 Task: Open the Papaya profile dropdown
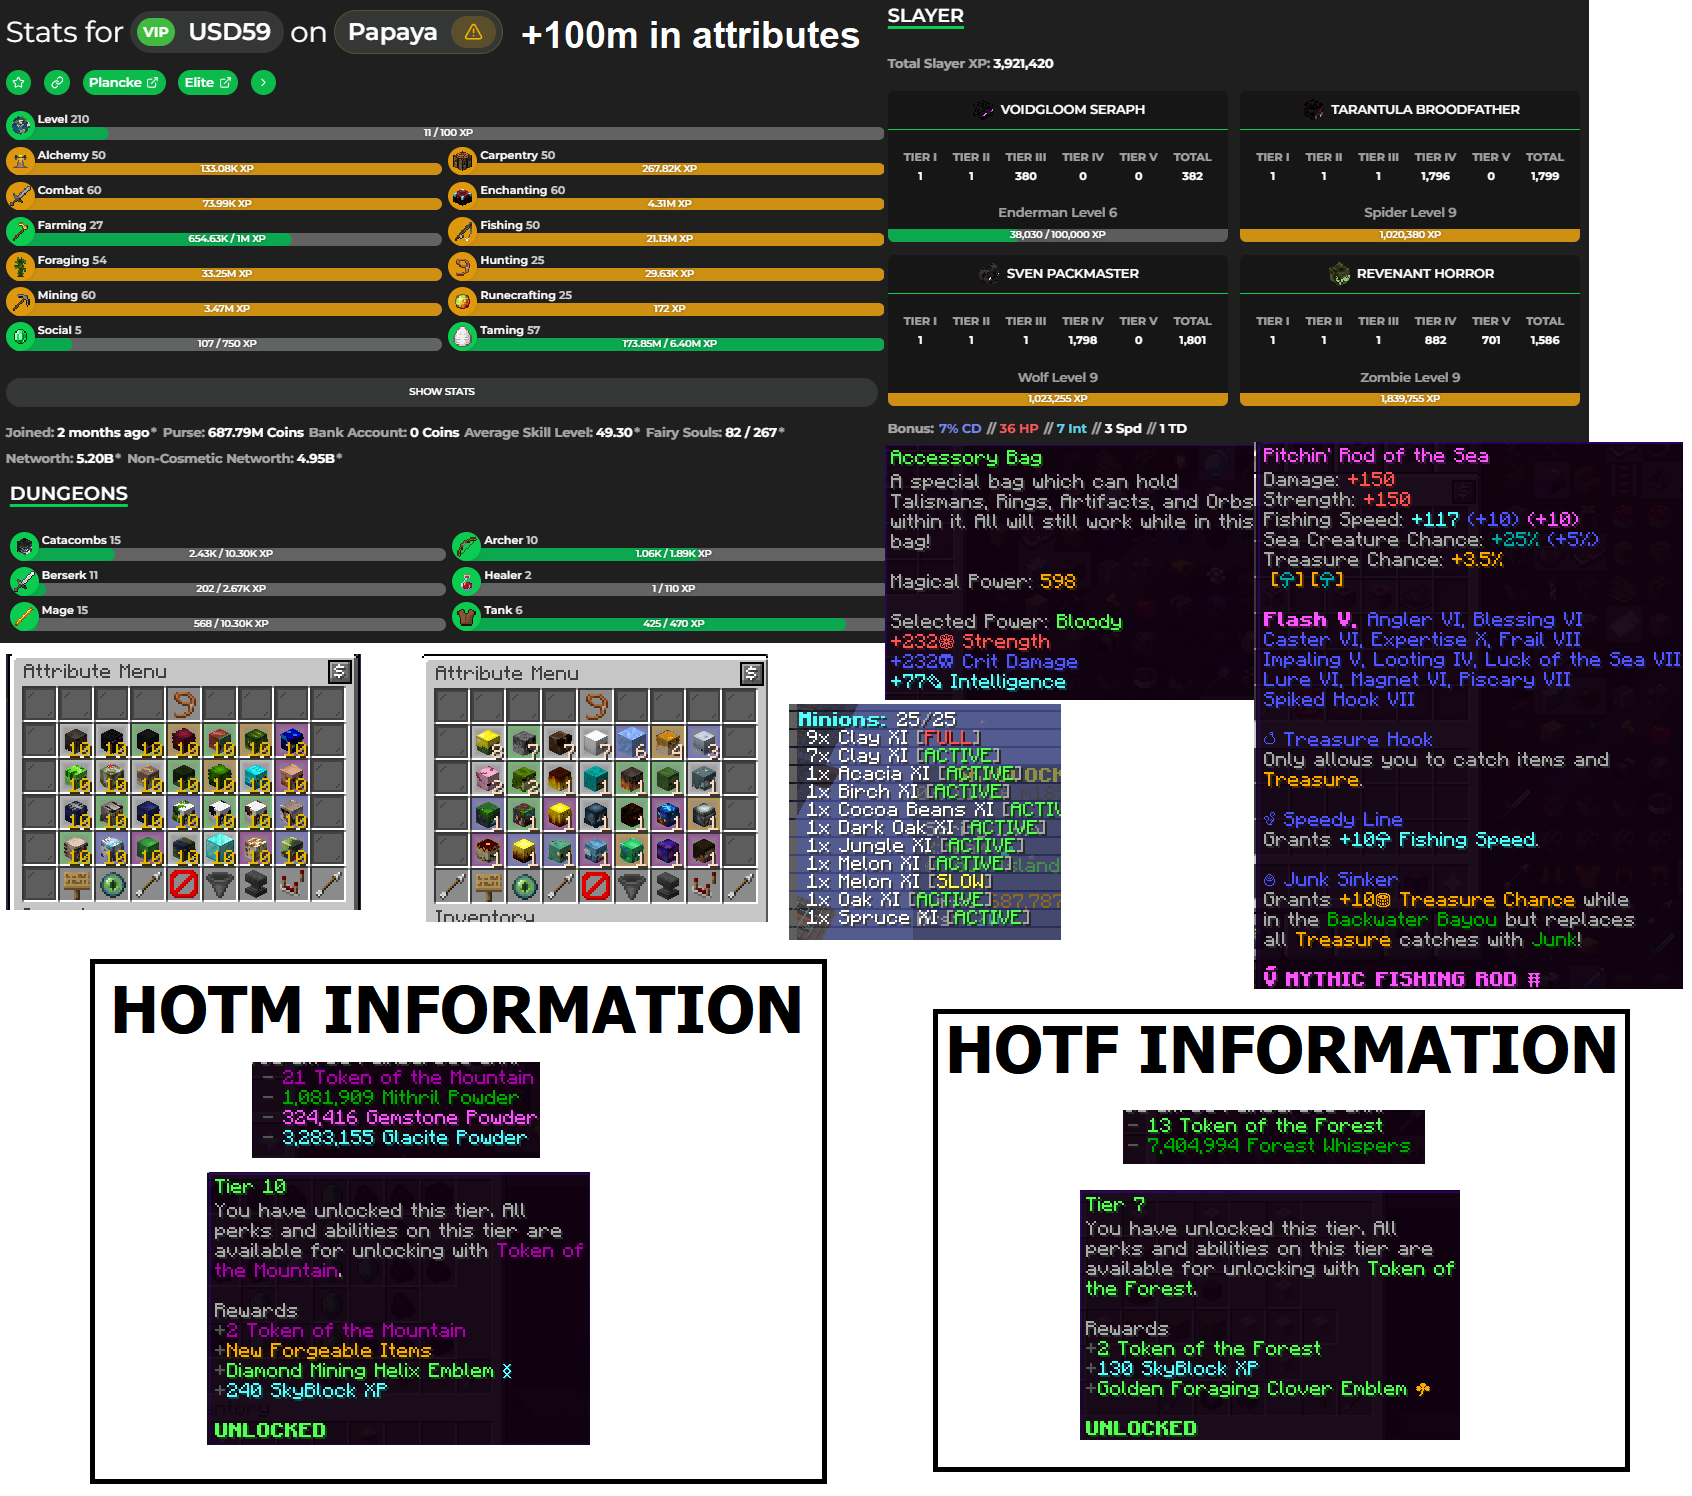393,32
